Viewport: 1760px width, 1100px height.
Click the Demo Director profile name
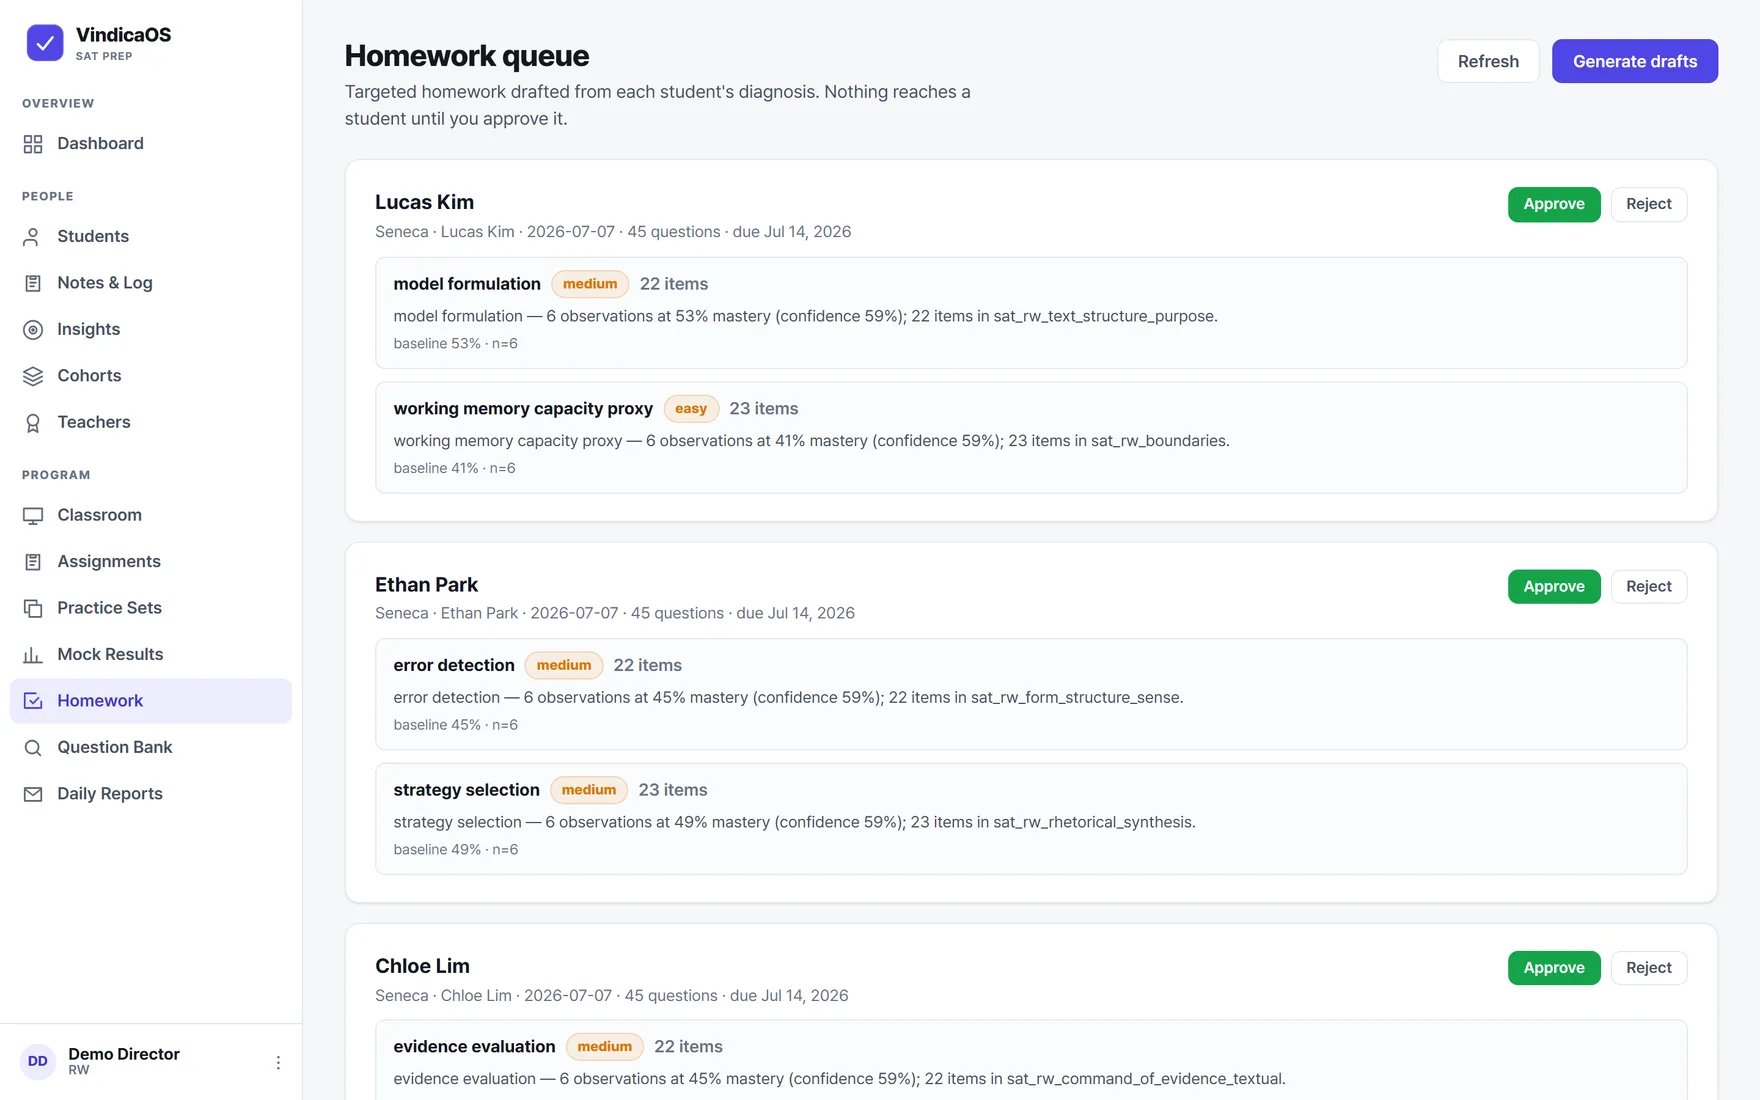point(124,1054)
